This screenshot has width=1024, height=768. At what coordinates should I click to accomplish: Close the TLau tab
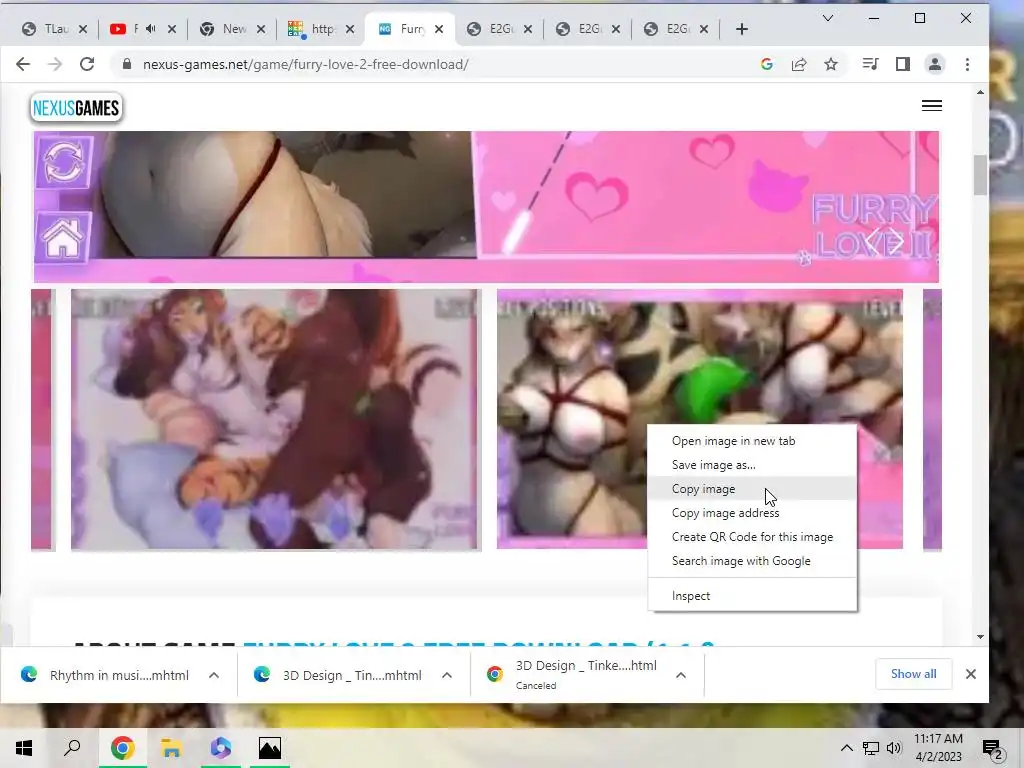[83, 29]
